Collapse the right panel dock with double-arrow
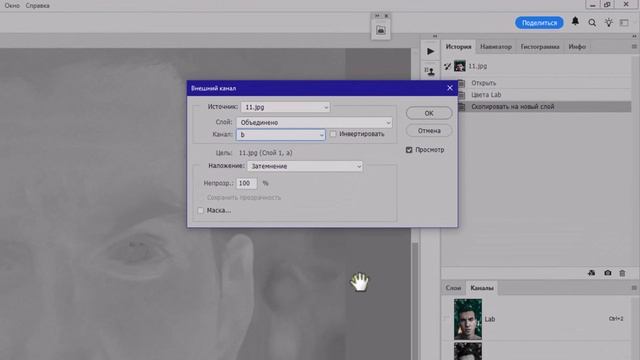 point(634,36)
